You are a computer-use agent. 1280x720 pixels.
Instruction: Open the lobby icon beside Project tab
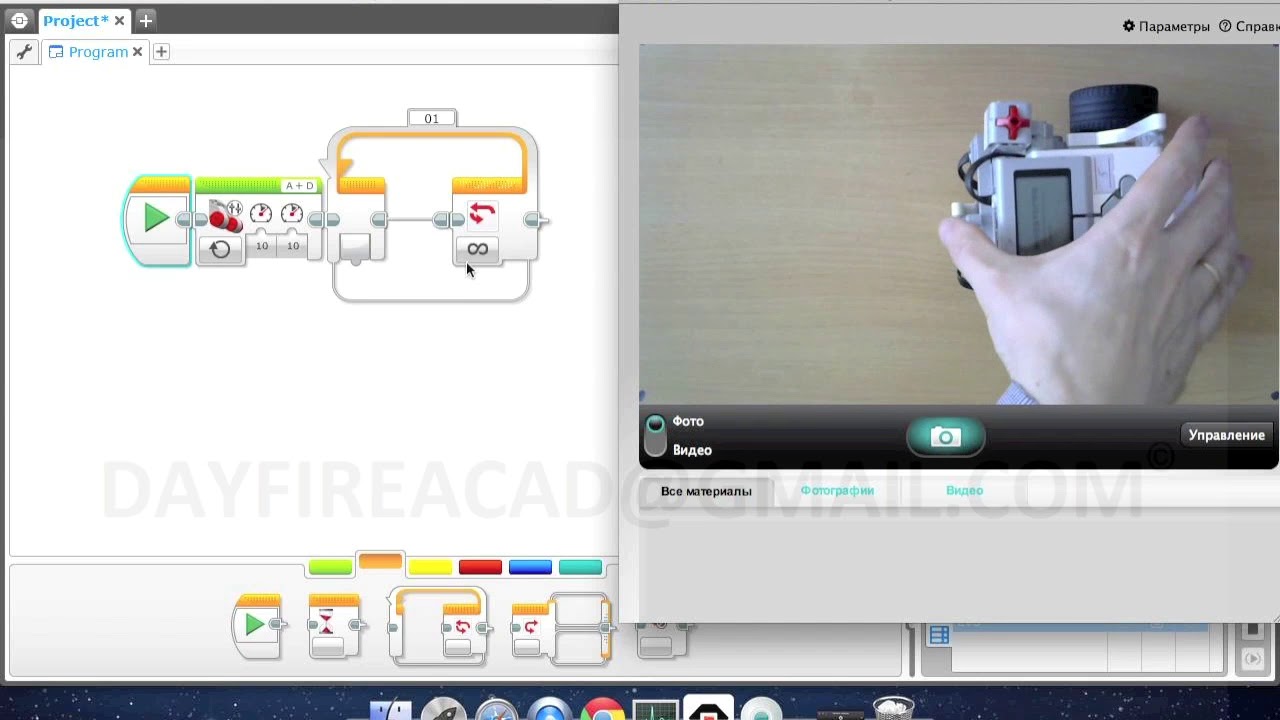click(19, 20)
